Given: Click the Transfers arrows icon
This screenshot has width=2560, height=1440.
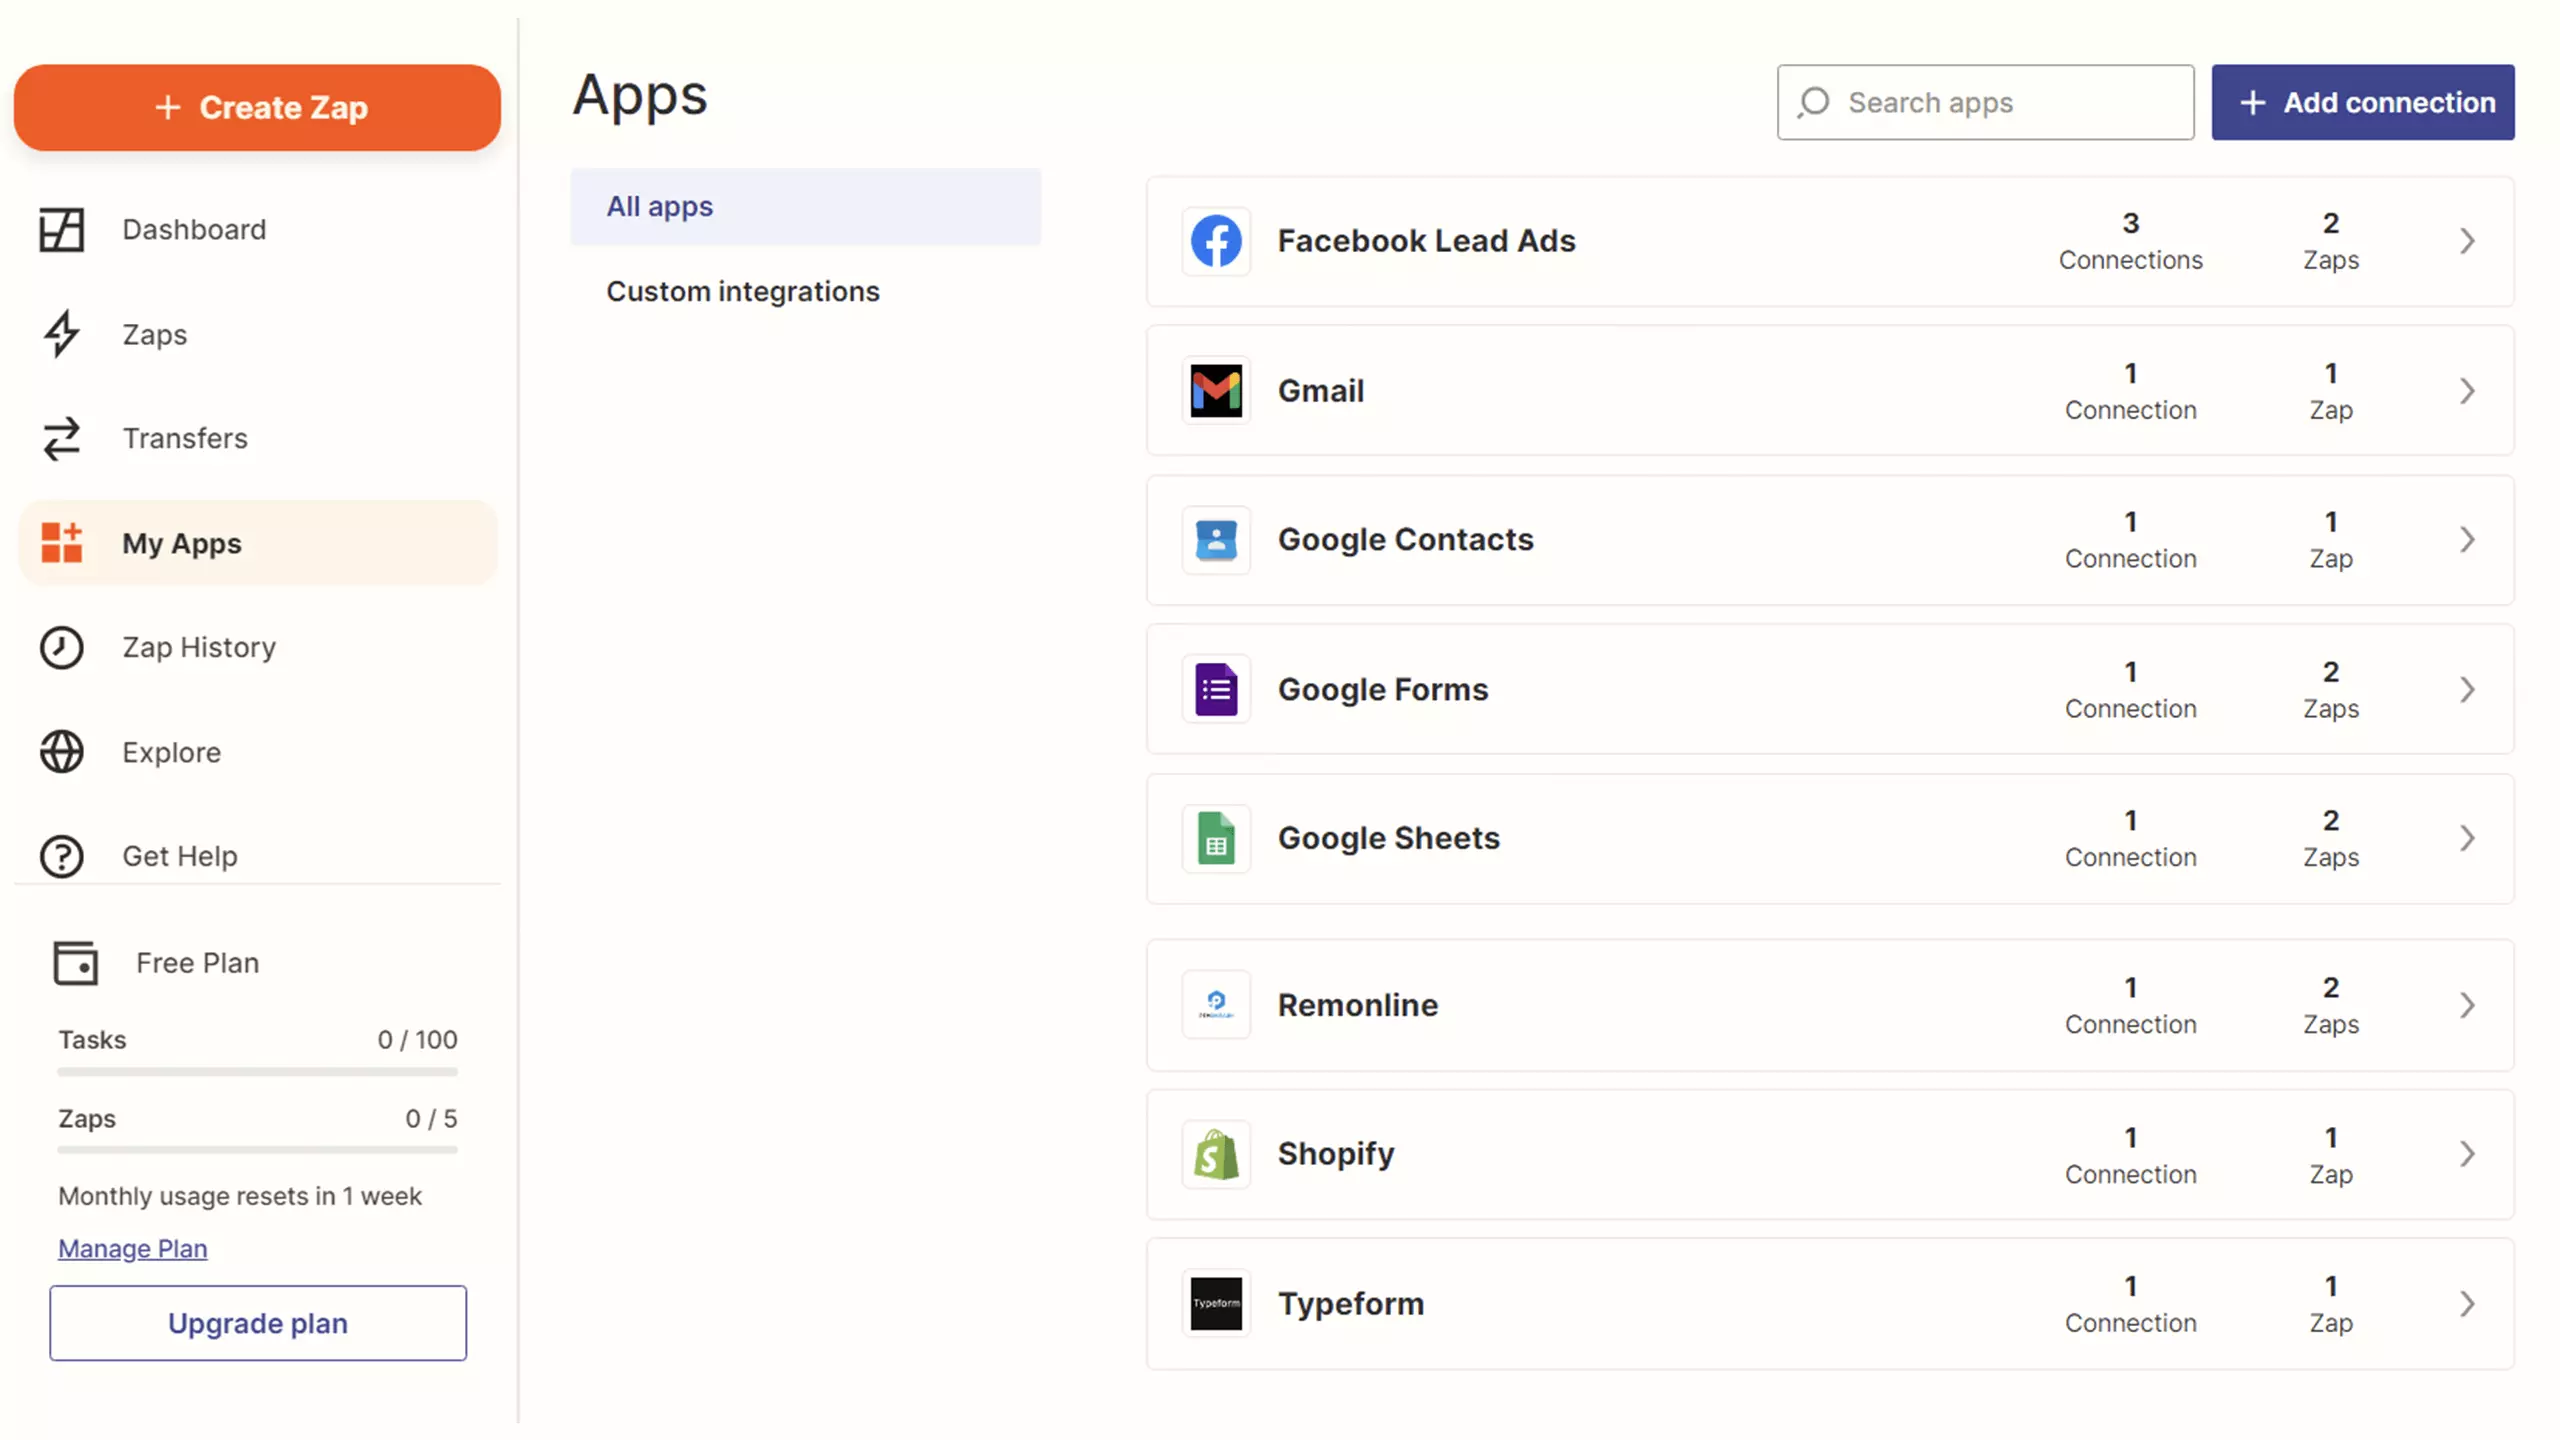Looking at the screenshot, I should (61, 438).
